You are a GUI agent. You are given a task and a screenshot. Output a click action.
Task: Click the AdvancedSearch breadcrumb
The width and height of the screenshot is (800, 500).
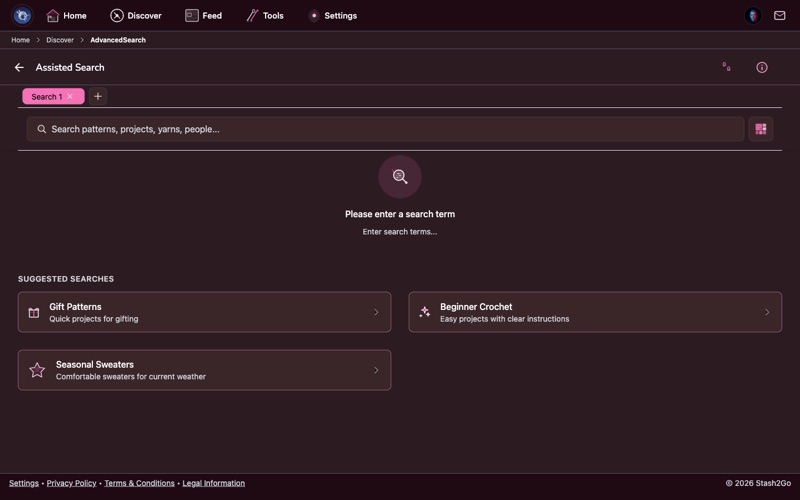[118, 40]
